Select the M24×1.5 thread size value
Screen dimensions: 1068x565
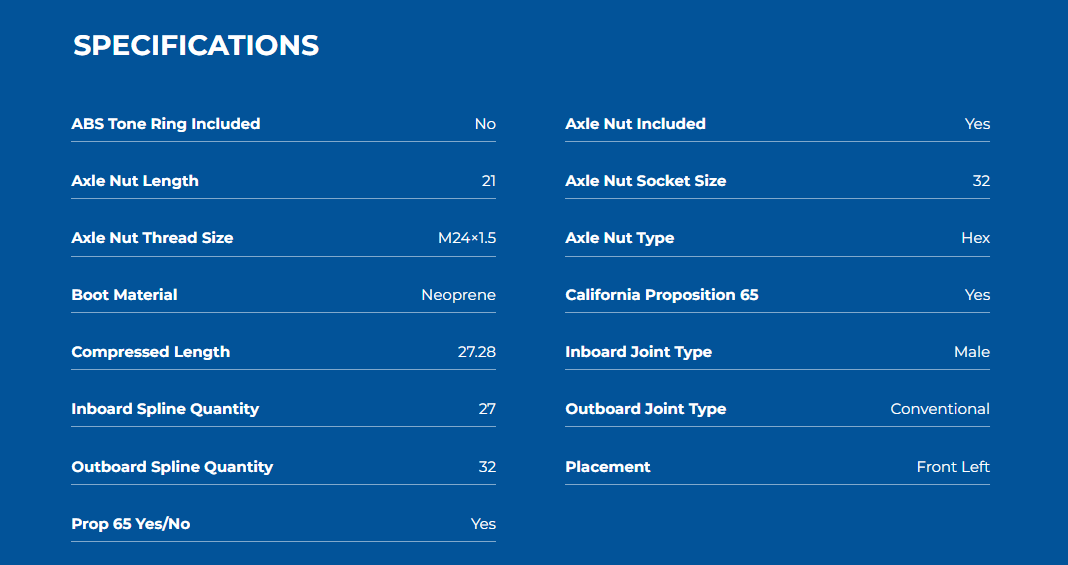point(467,238)
